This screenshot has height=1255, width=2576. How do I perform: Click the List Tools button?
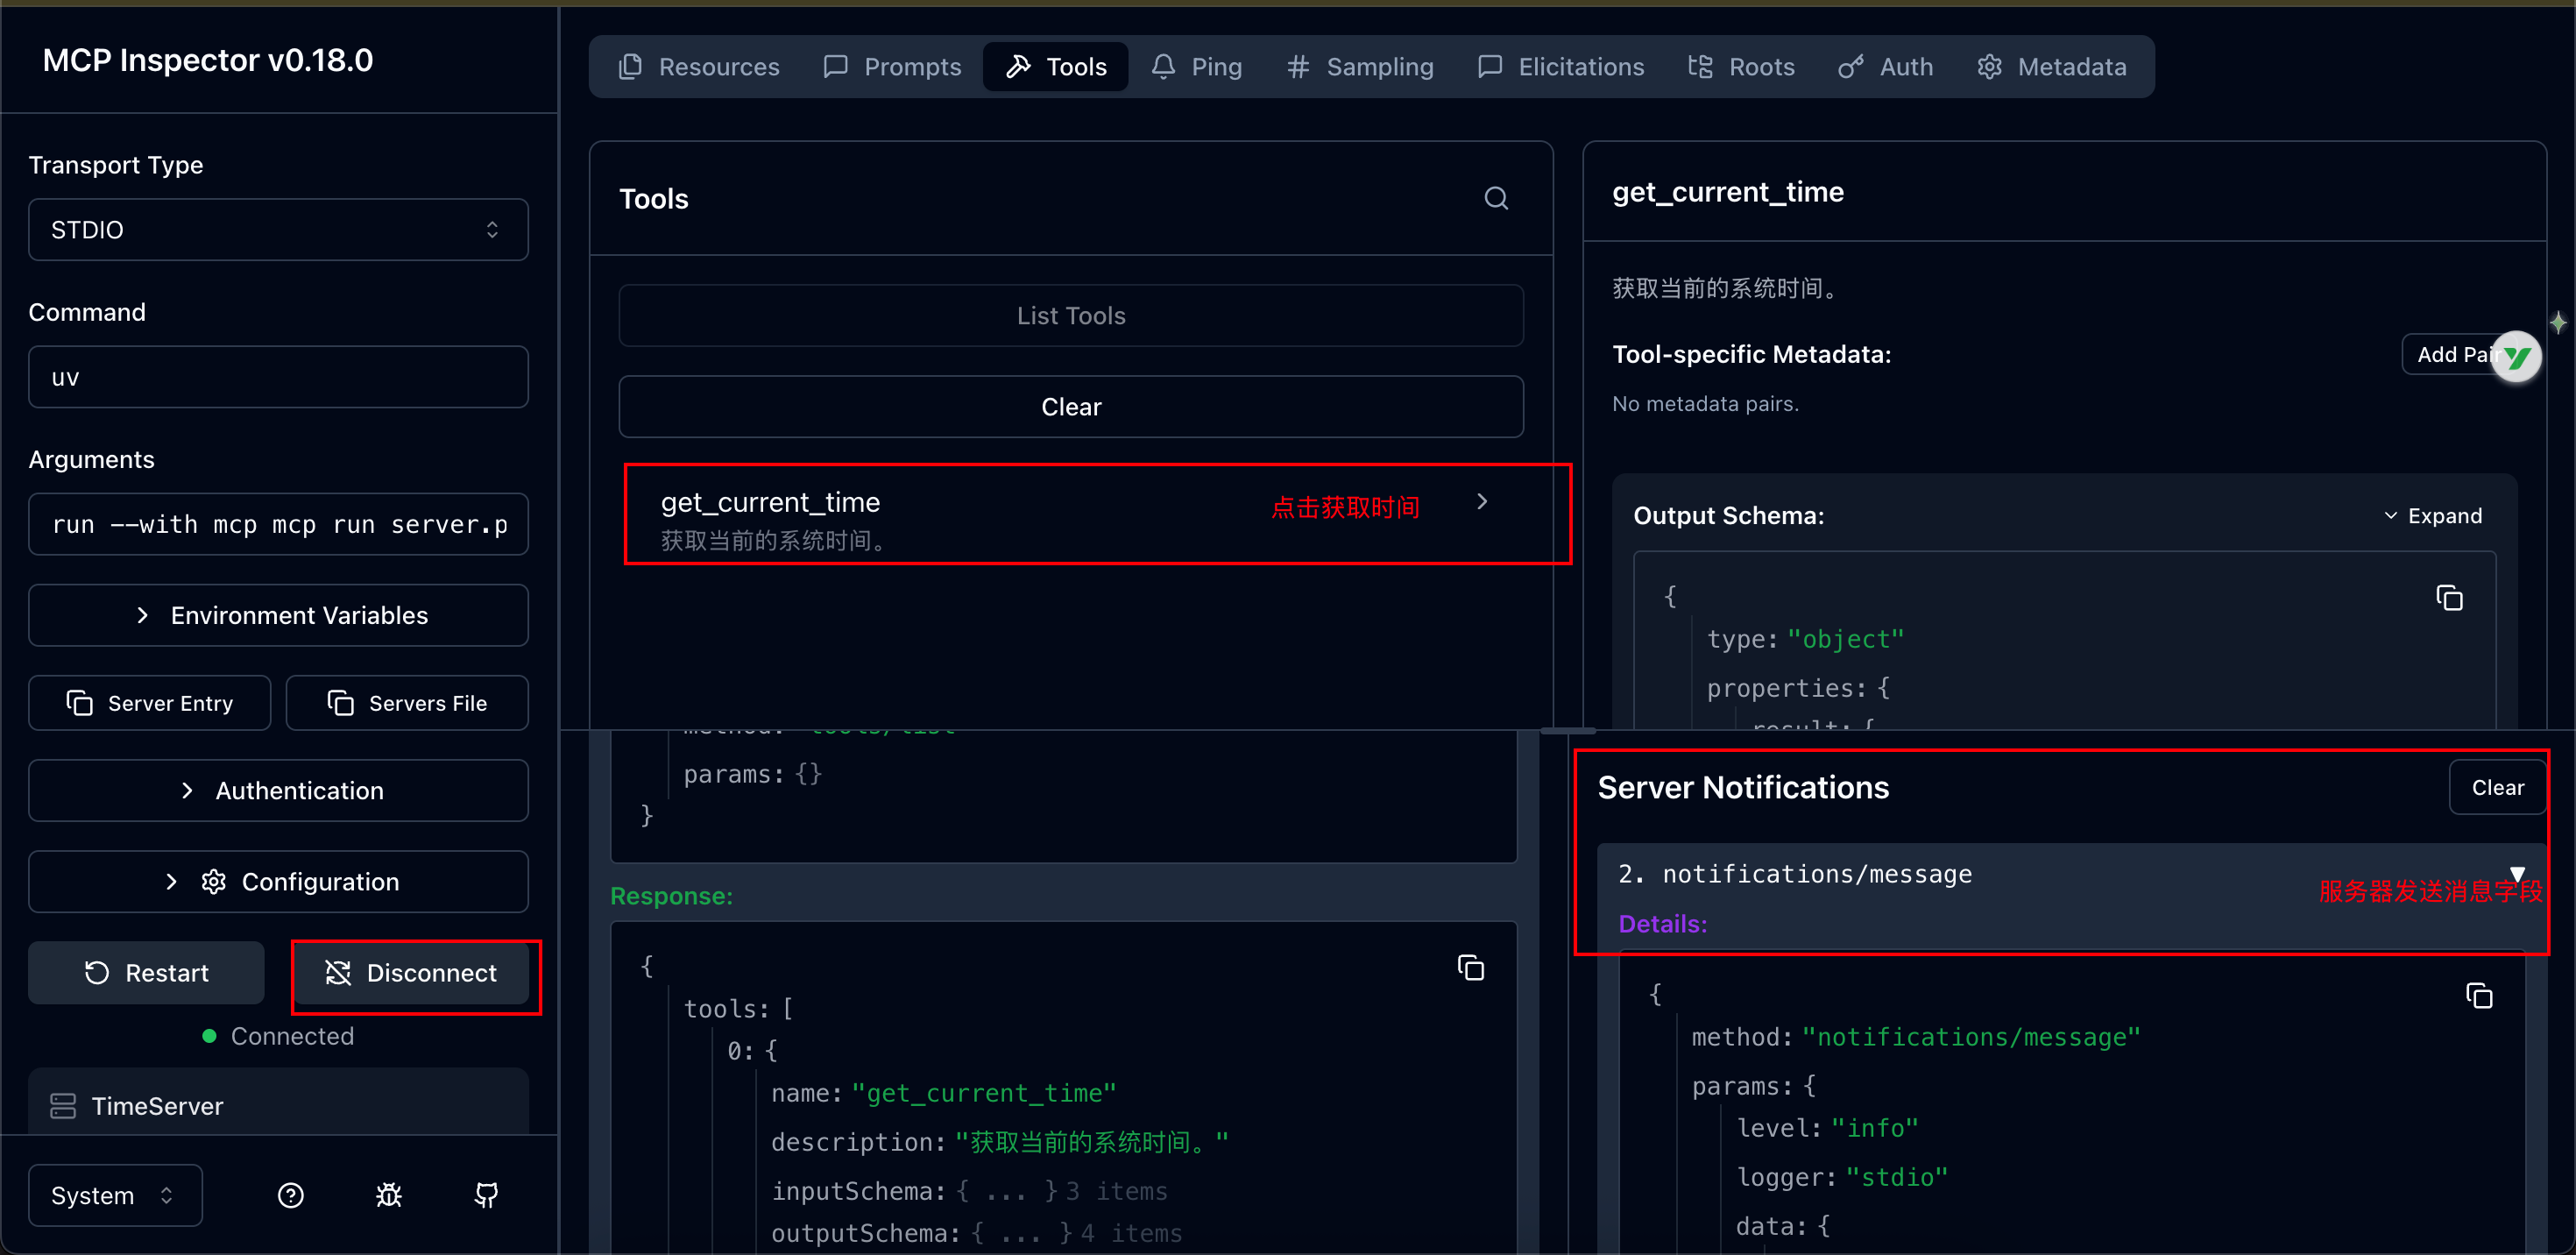[1070, 316]
